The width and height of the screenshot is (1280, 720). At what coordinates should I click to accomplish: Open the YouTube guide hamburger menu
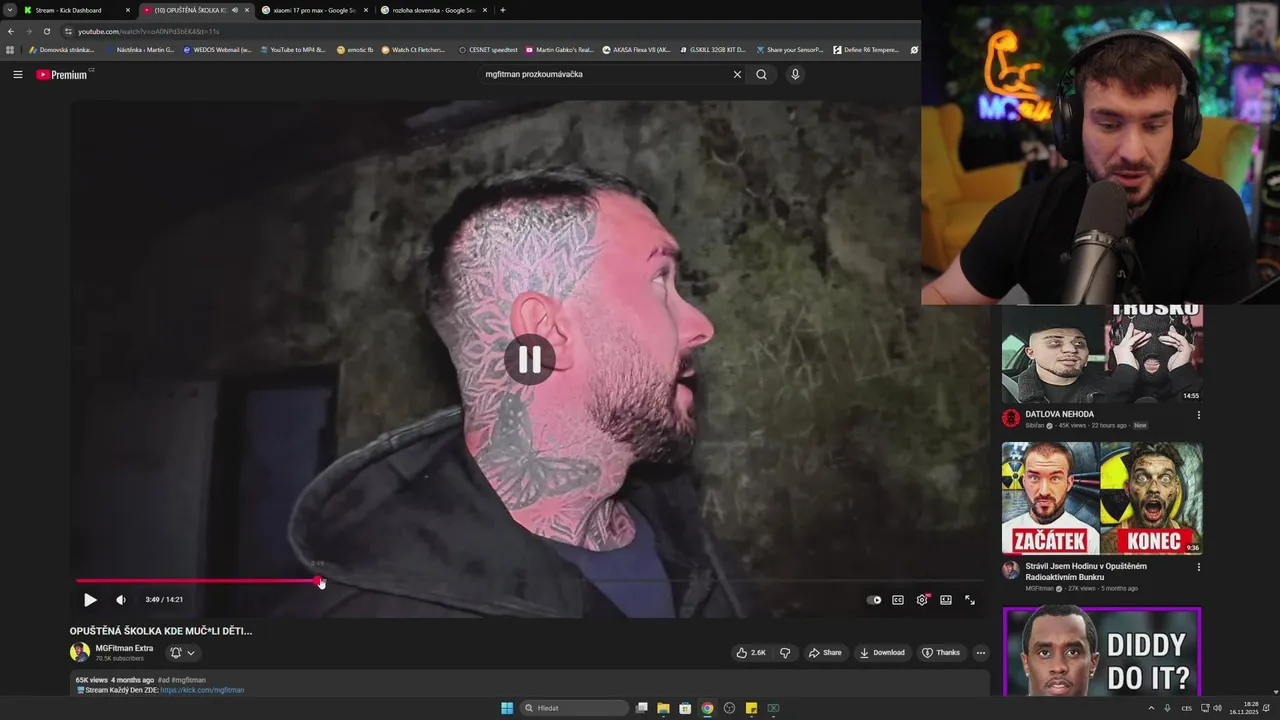[17, 74]
